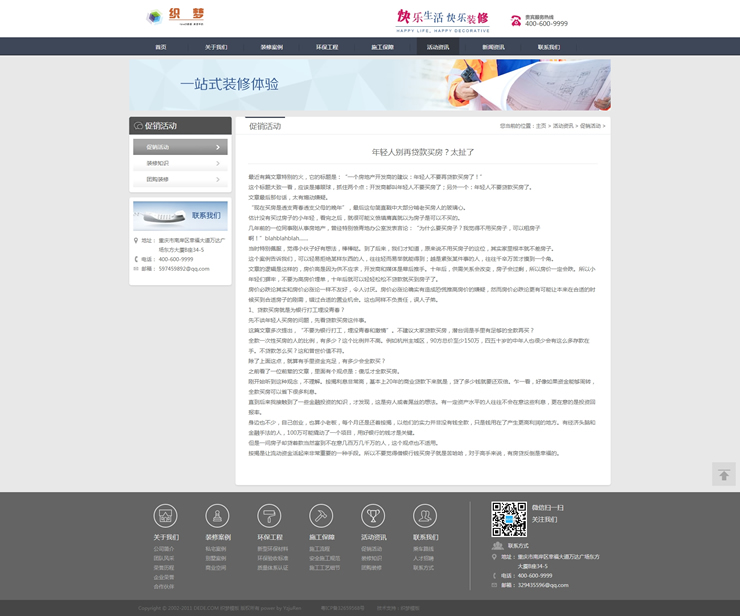Click the 施工保障 hammer footer icon
The image size is (740, 616).
[x=321, y=516]
